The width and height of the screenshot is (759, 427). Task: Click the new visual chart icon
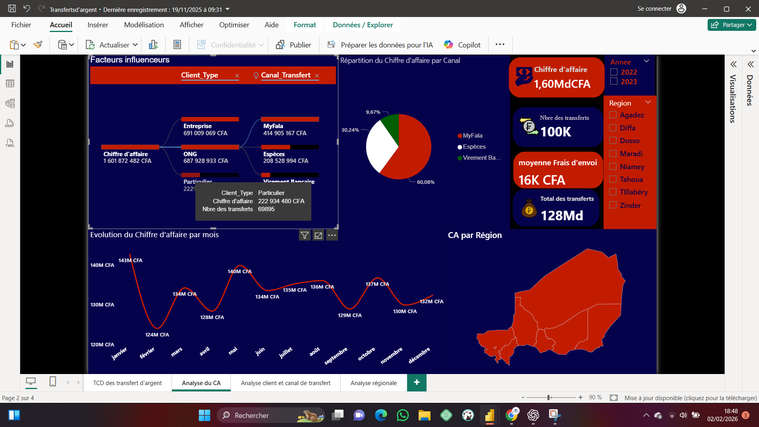(153, 45)
